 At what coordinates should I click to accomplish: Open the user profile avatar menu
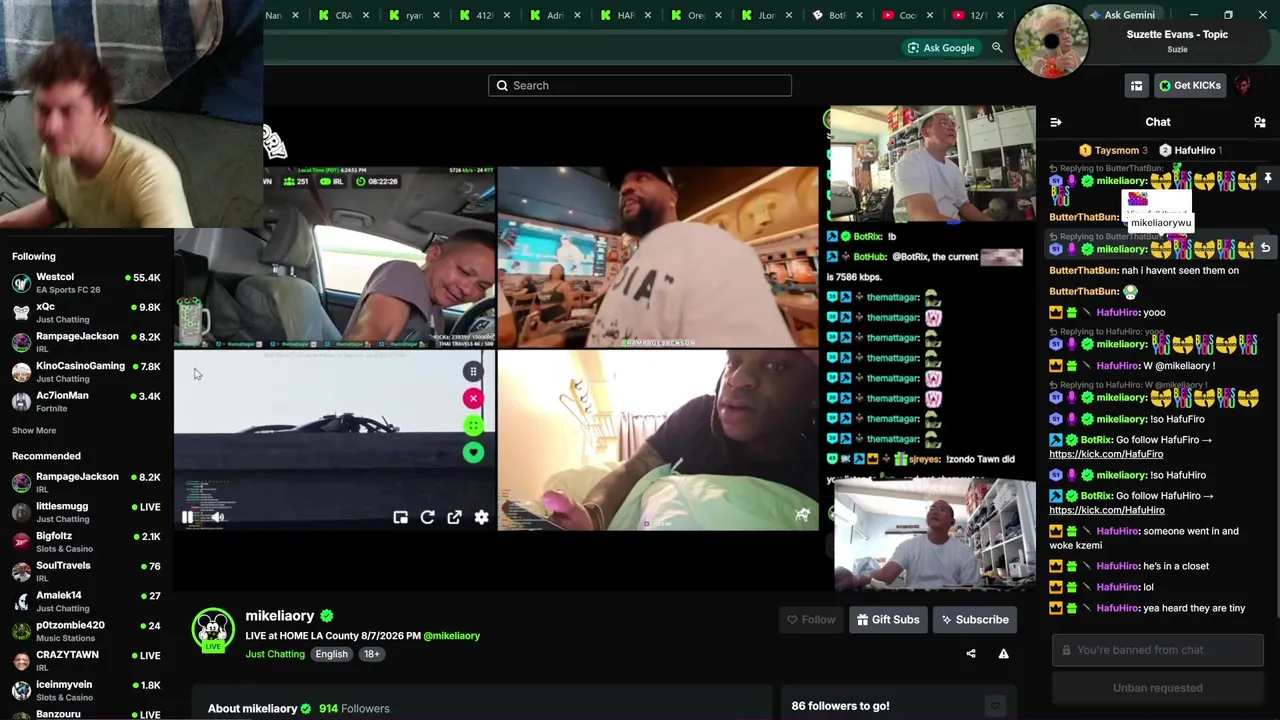point(1243,86)
